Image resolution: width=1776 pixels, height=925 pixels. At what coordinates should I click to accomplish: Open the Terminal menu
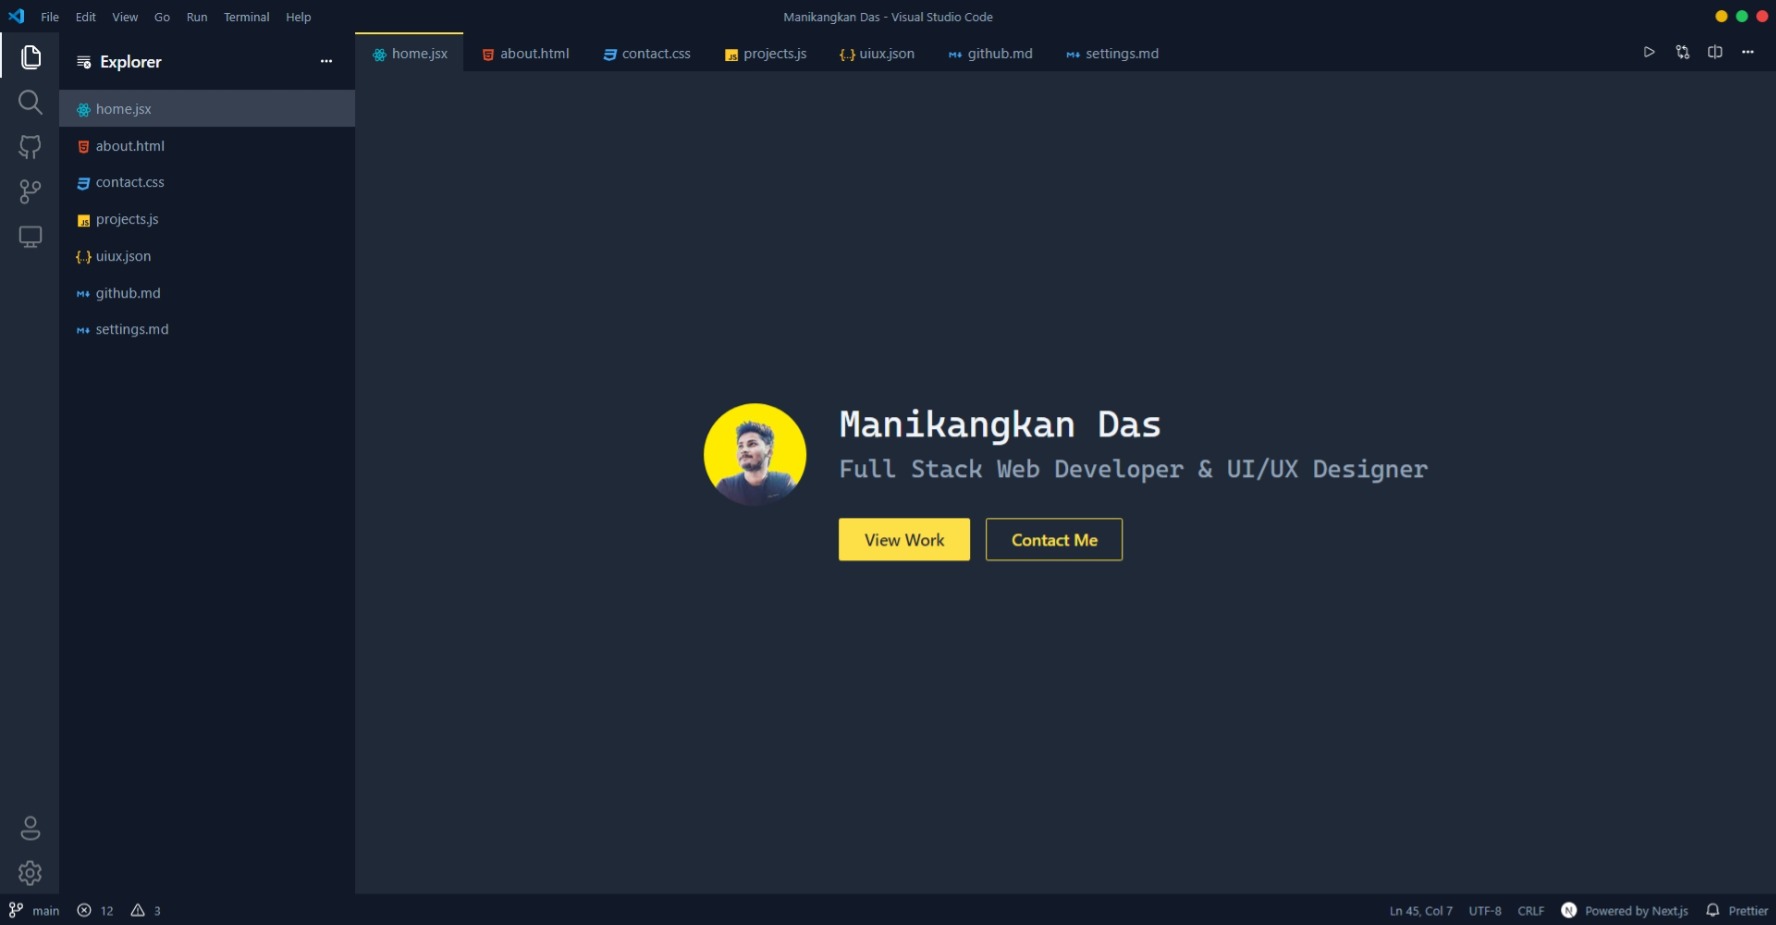(246, 17)
